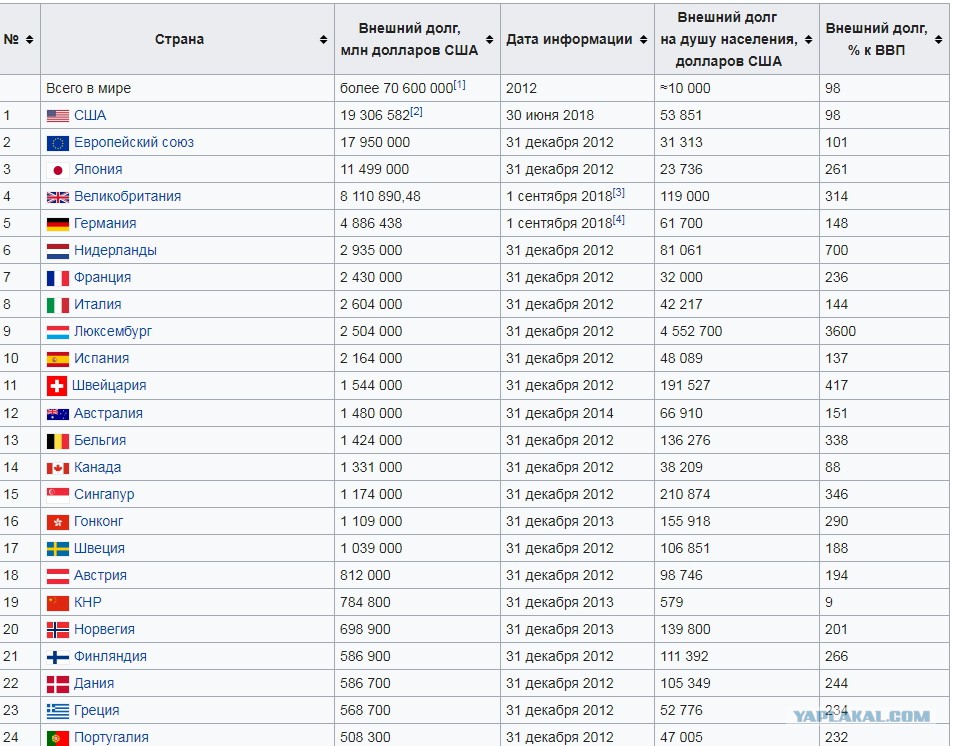Sort by Дата информации column arrows
Viewport: 956px width, 746px height.
coord(643,40)
